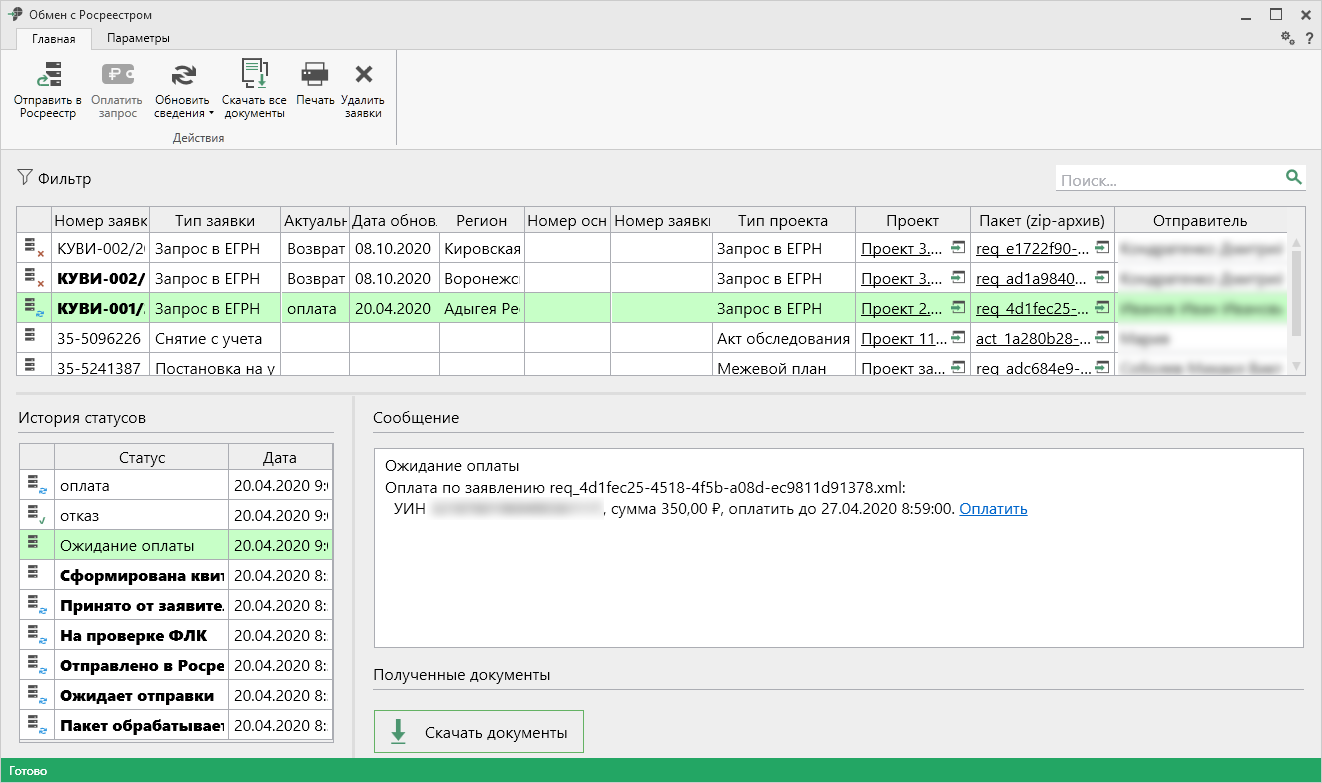Click Send to Rosreestr toolbar icon

point(47,76)
